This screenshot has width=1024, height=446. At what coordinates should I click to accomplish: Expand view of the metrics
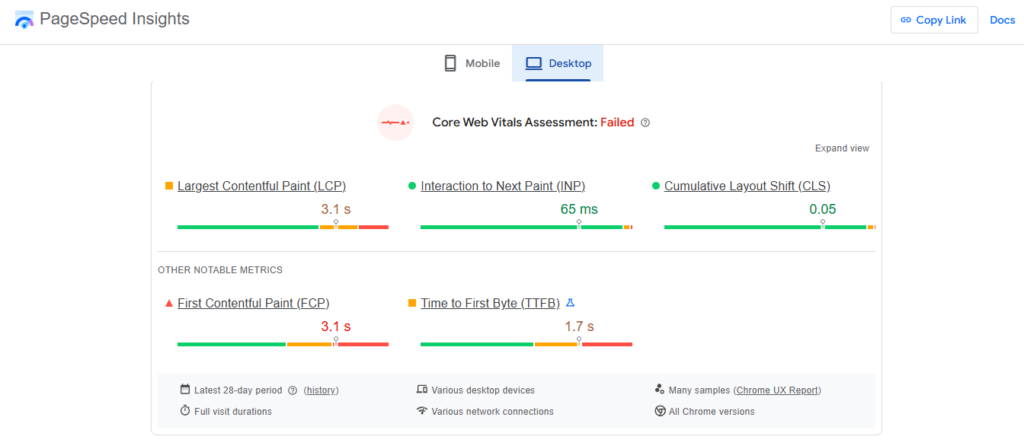pyautogui.click(x=841, y=148)
